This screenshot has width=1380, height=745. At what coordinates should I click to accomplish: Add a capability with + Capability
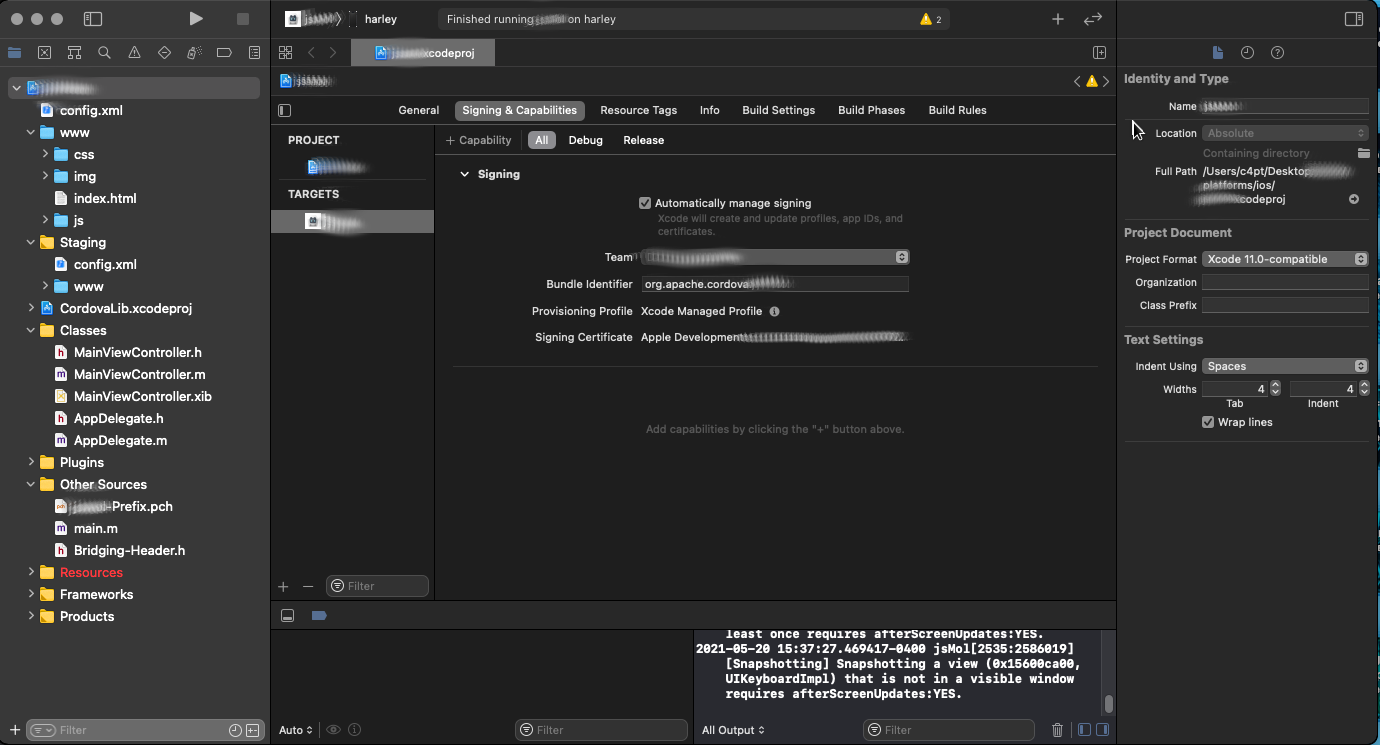click(x=478, y=140)
